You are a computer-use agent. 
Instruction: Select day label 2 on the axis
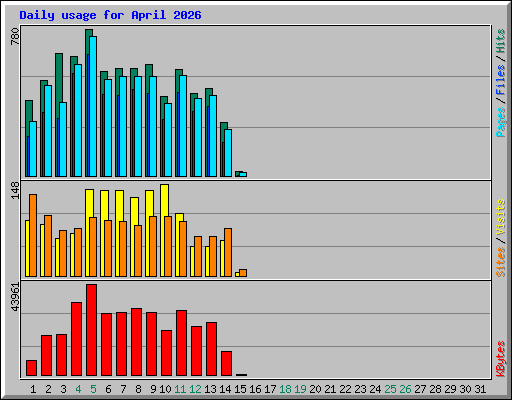tap(48, 389)
